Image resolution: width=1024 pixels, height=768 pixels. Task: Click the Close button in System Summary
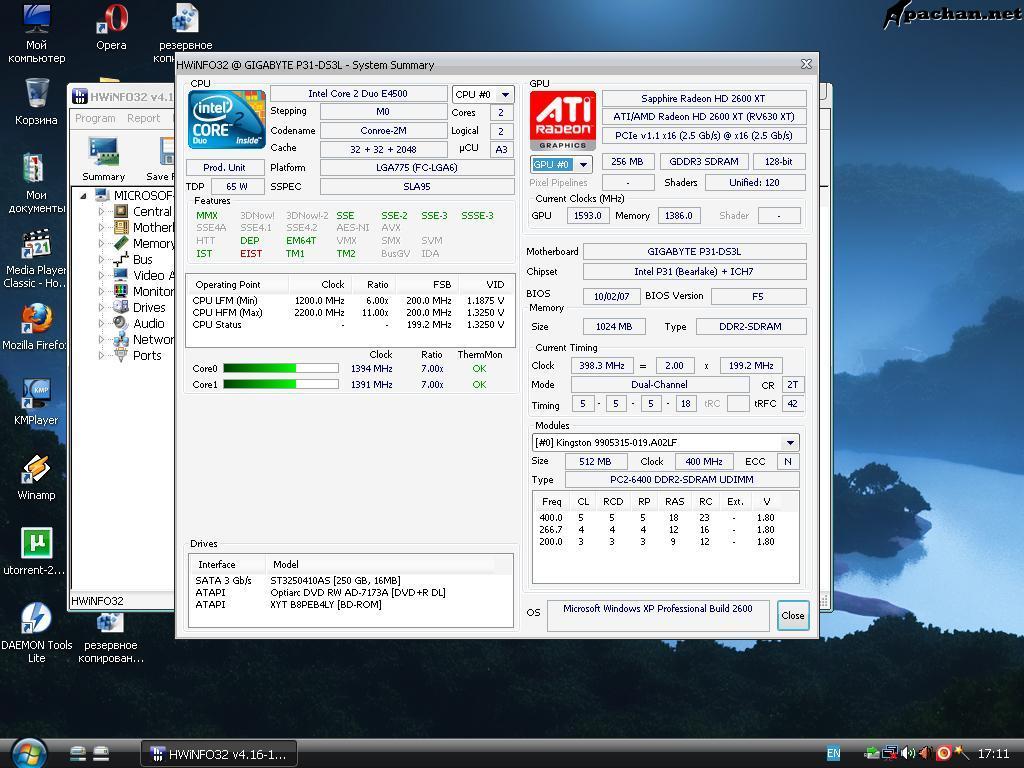click(793, 615)
